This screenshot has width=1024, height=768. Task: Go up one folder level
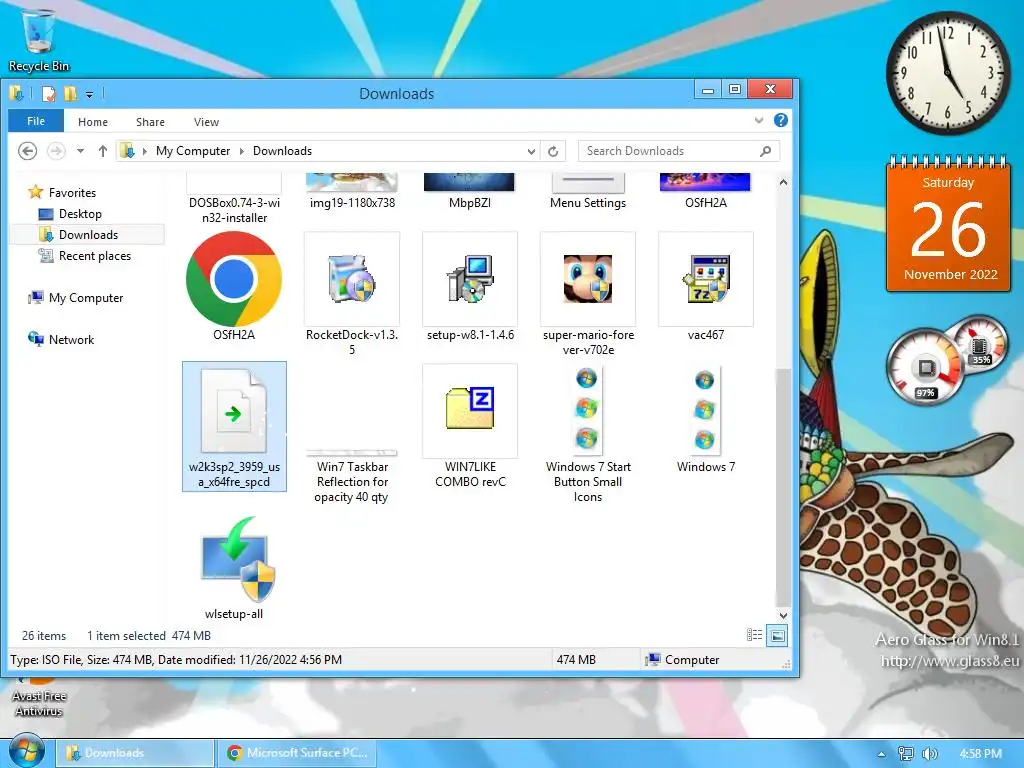(103, 151)
